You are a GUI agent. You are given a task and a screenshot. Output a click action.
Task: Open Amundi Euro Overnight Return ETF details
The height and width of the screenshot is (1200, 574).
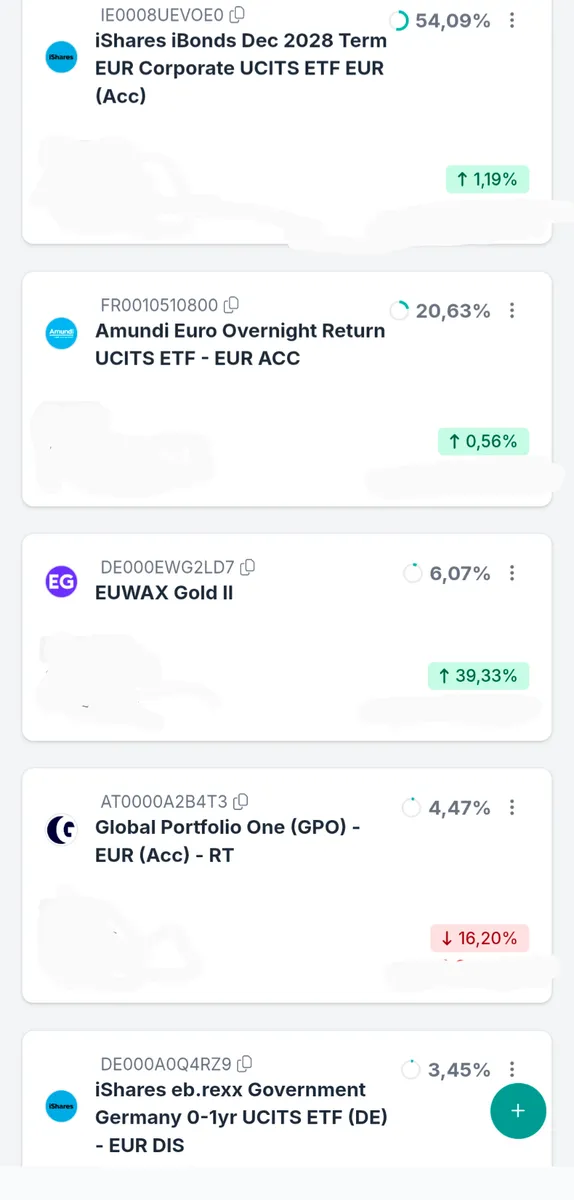(240, 344)
